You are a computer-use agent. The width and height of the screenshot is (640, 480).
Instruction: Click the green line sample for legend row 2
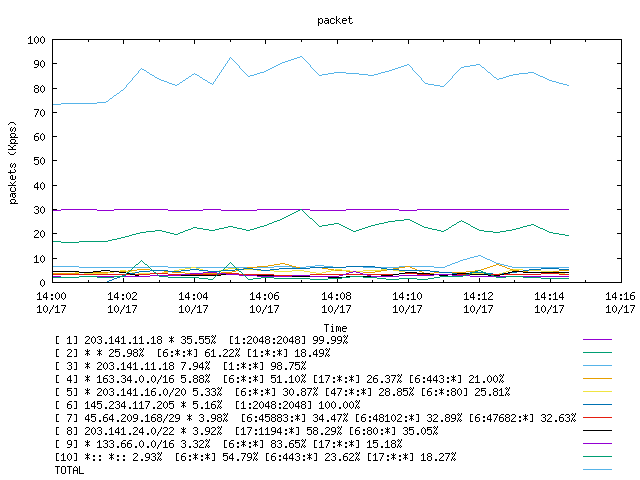click(x=598, y=353)
